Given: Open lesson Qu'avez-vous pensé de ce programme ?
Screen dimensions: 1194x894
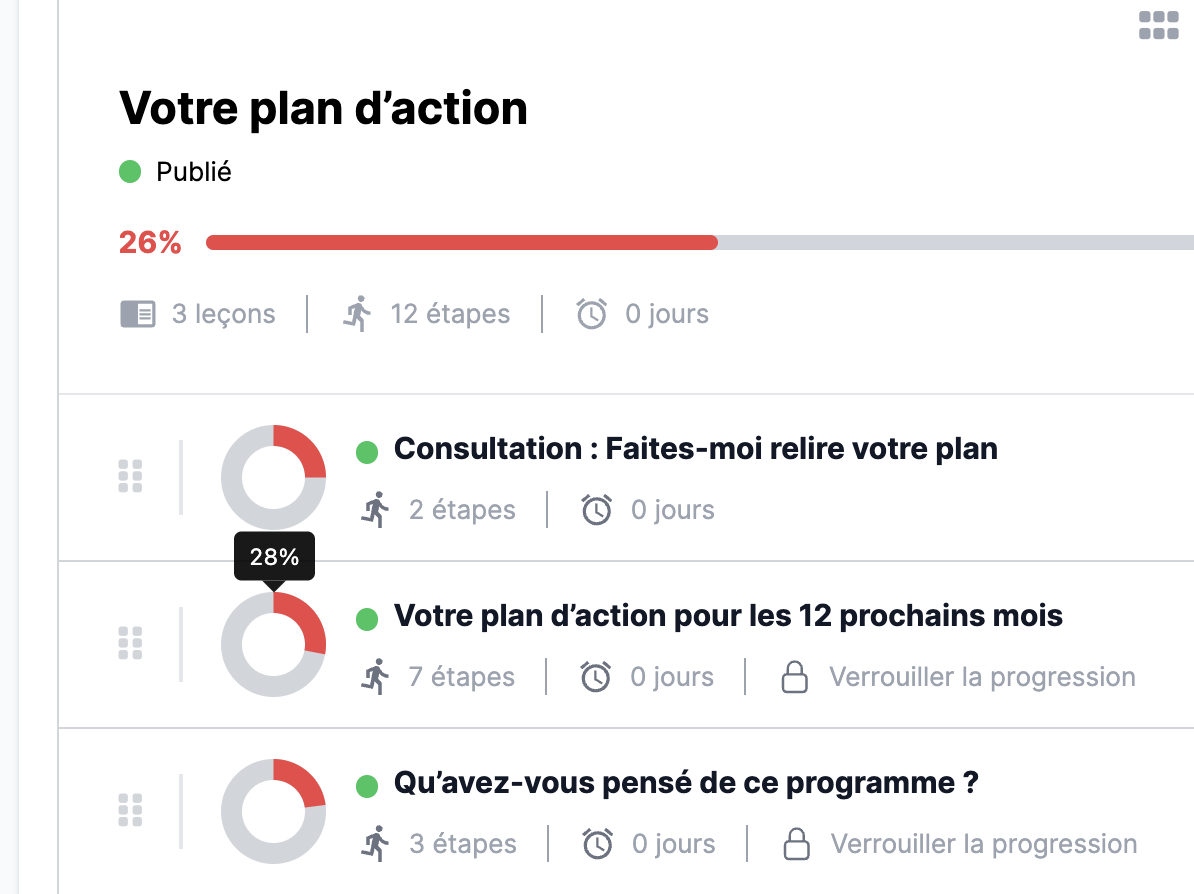Looking at the screenshot, I should click(686, 782).
